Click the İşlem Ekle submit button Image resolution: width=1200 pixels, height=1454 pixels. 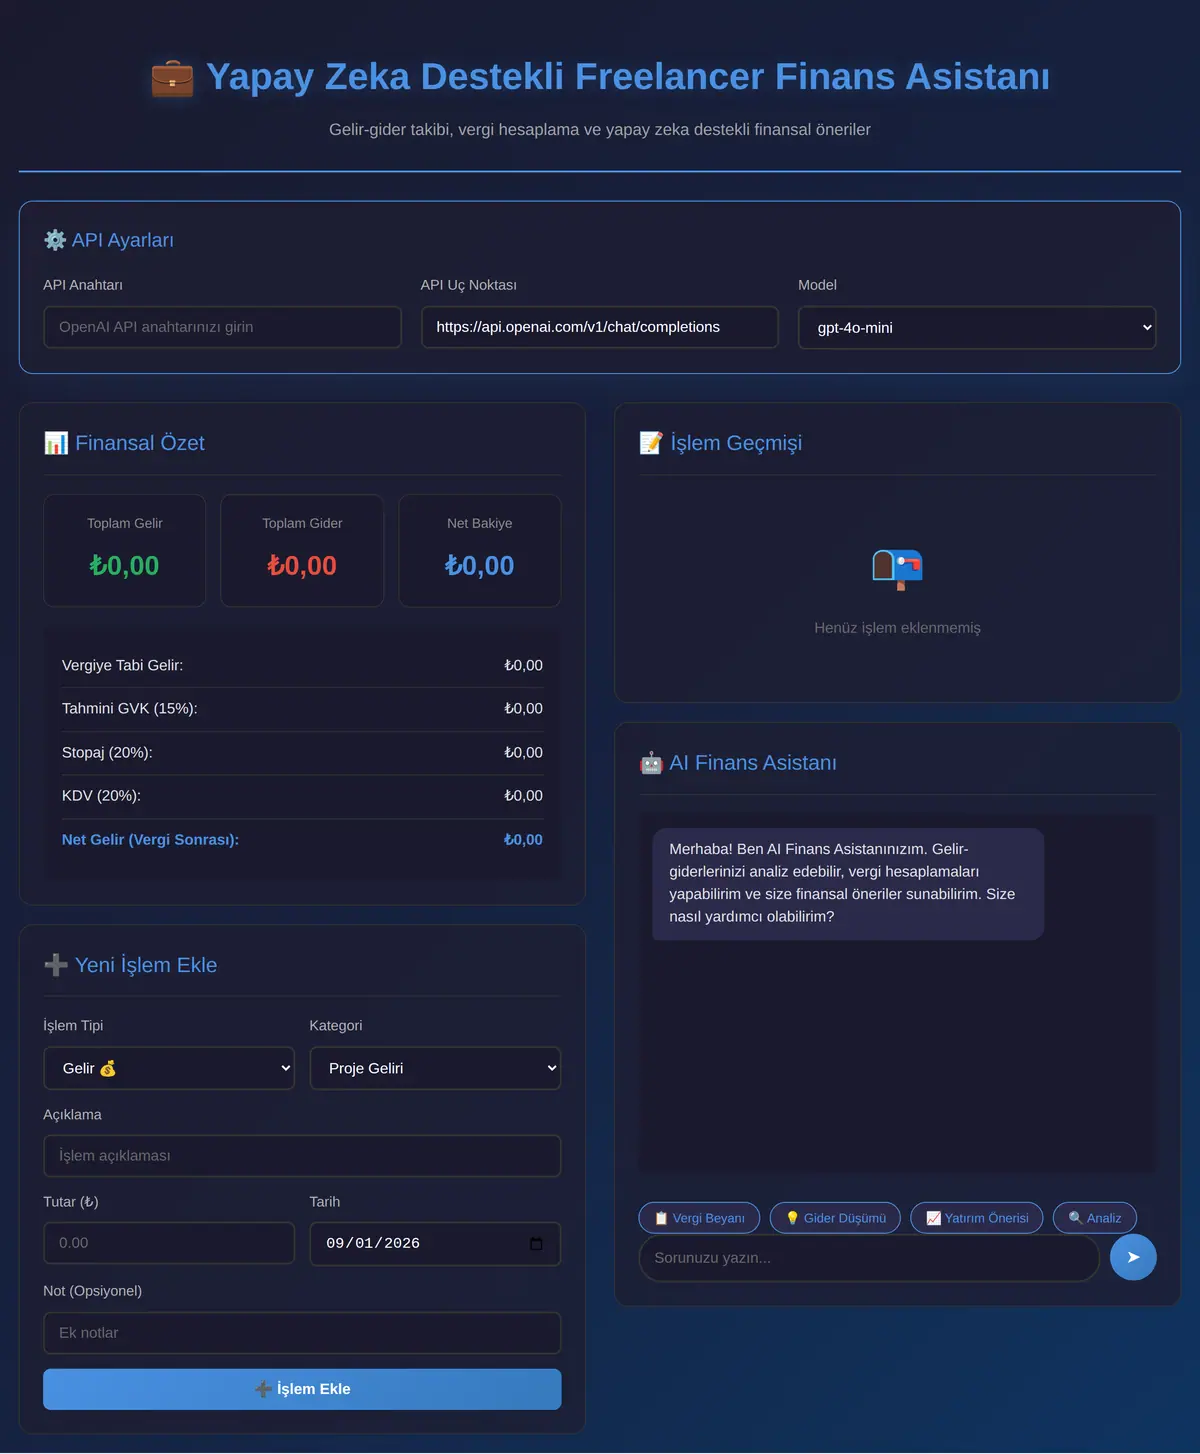pos(302,1389)
